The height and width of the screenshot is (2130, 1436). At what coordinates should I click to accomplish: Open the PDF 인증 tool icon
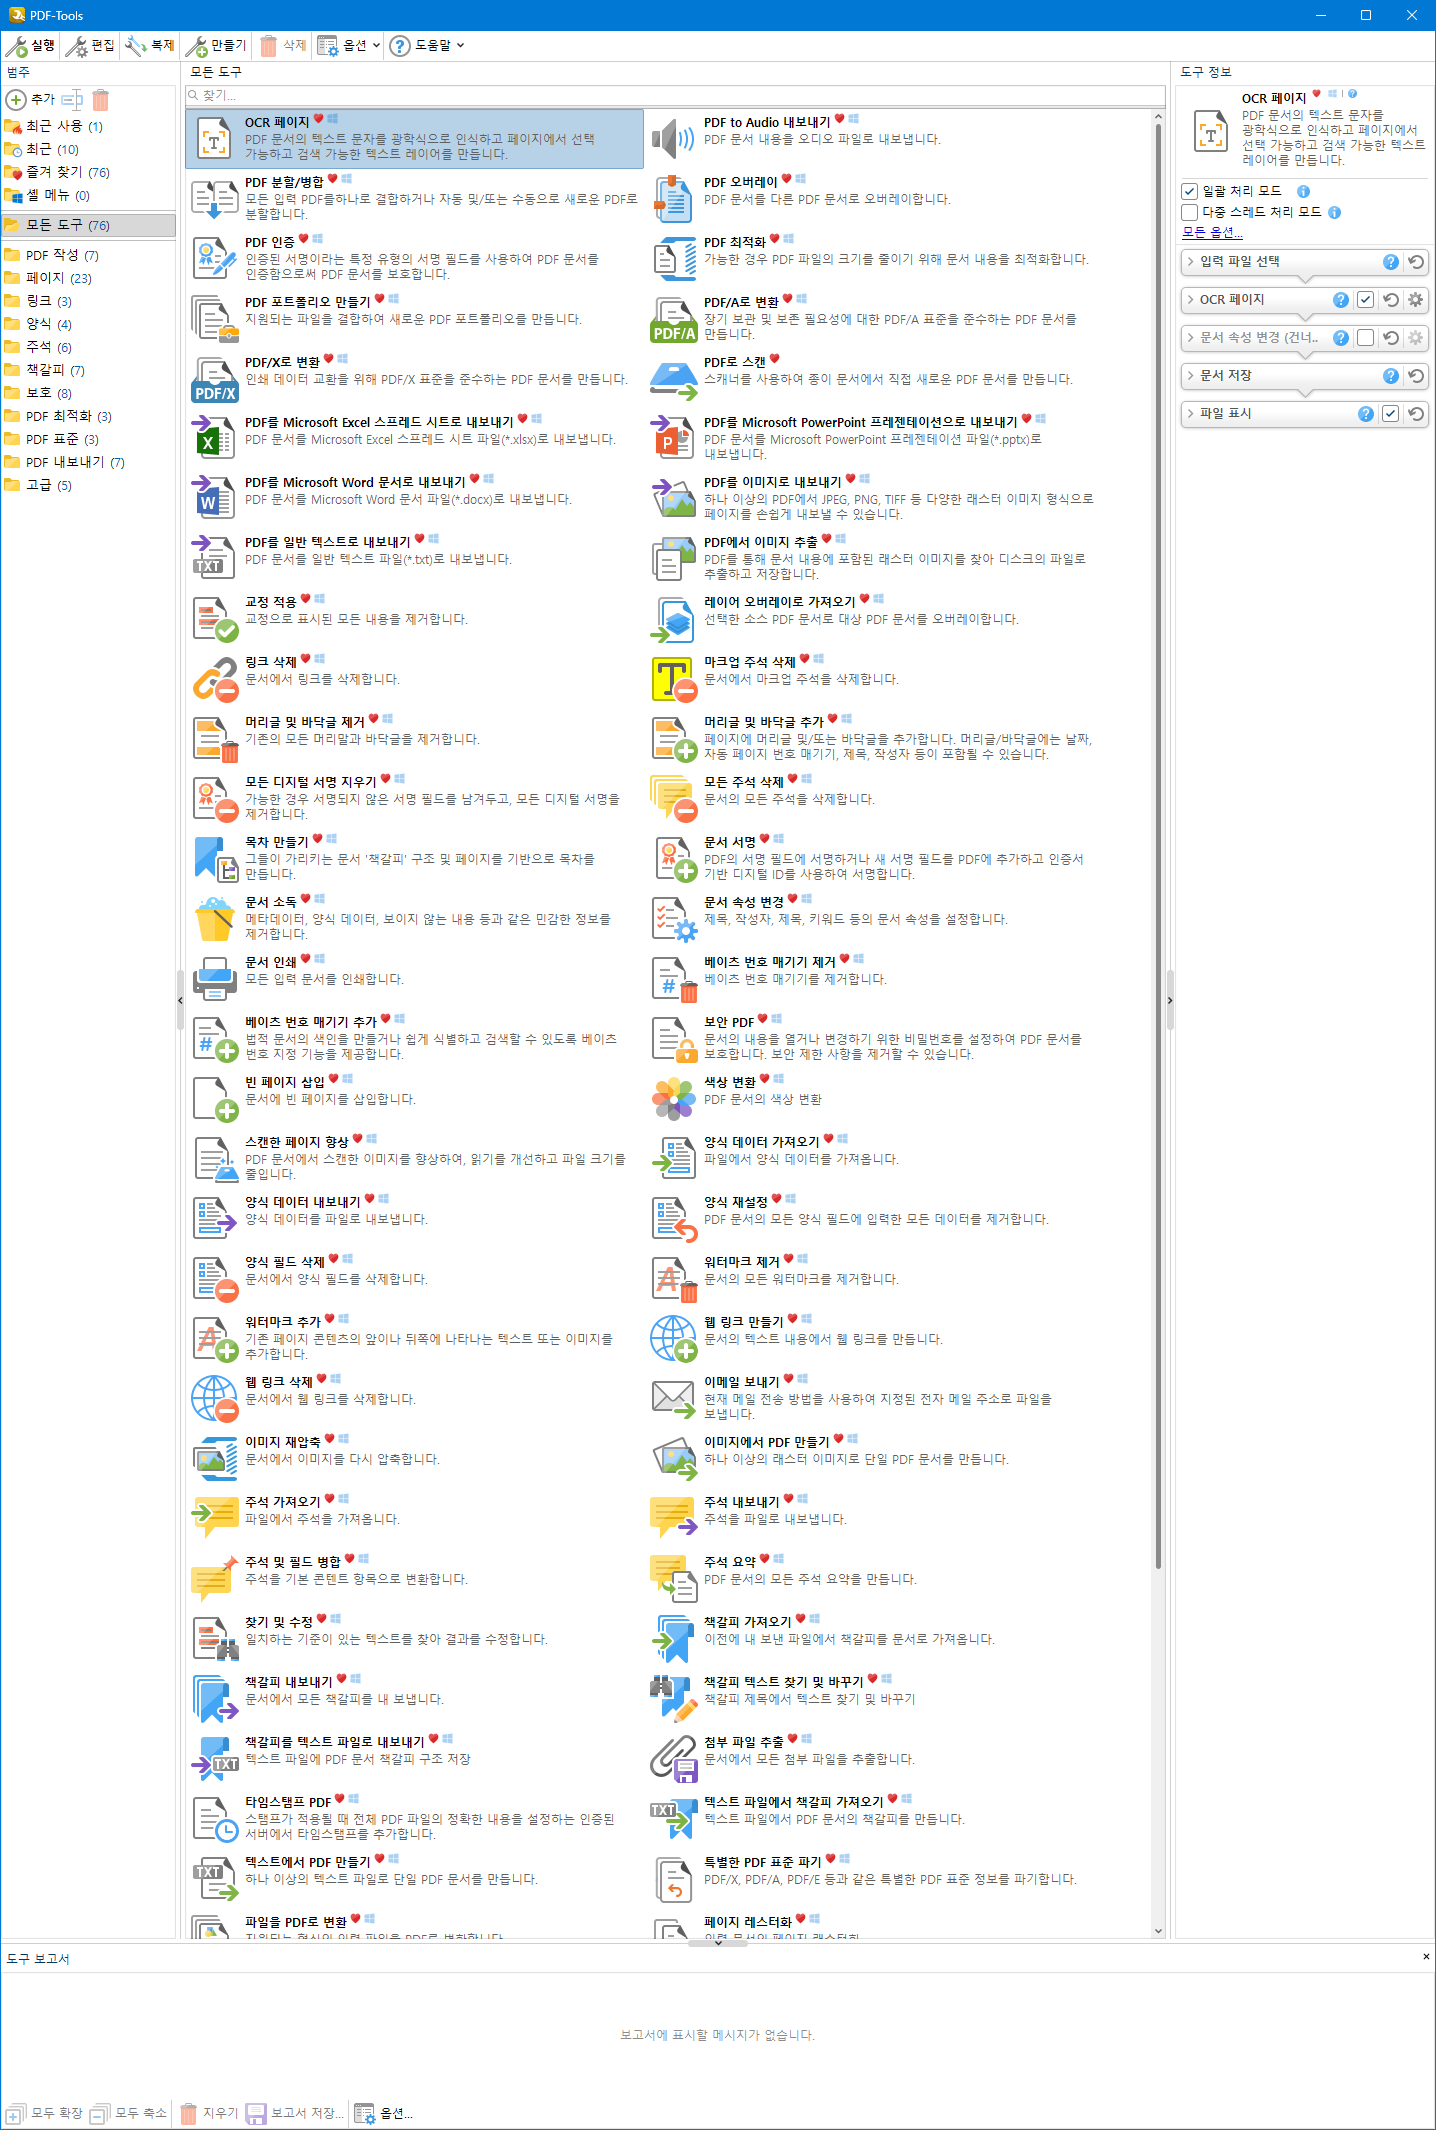click(x=214, y=259)
